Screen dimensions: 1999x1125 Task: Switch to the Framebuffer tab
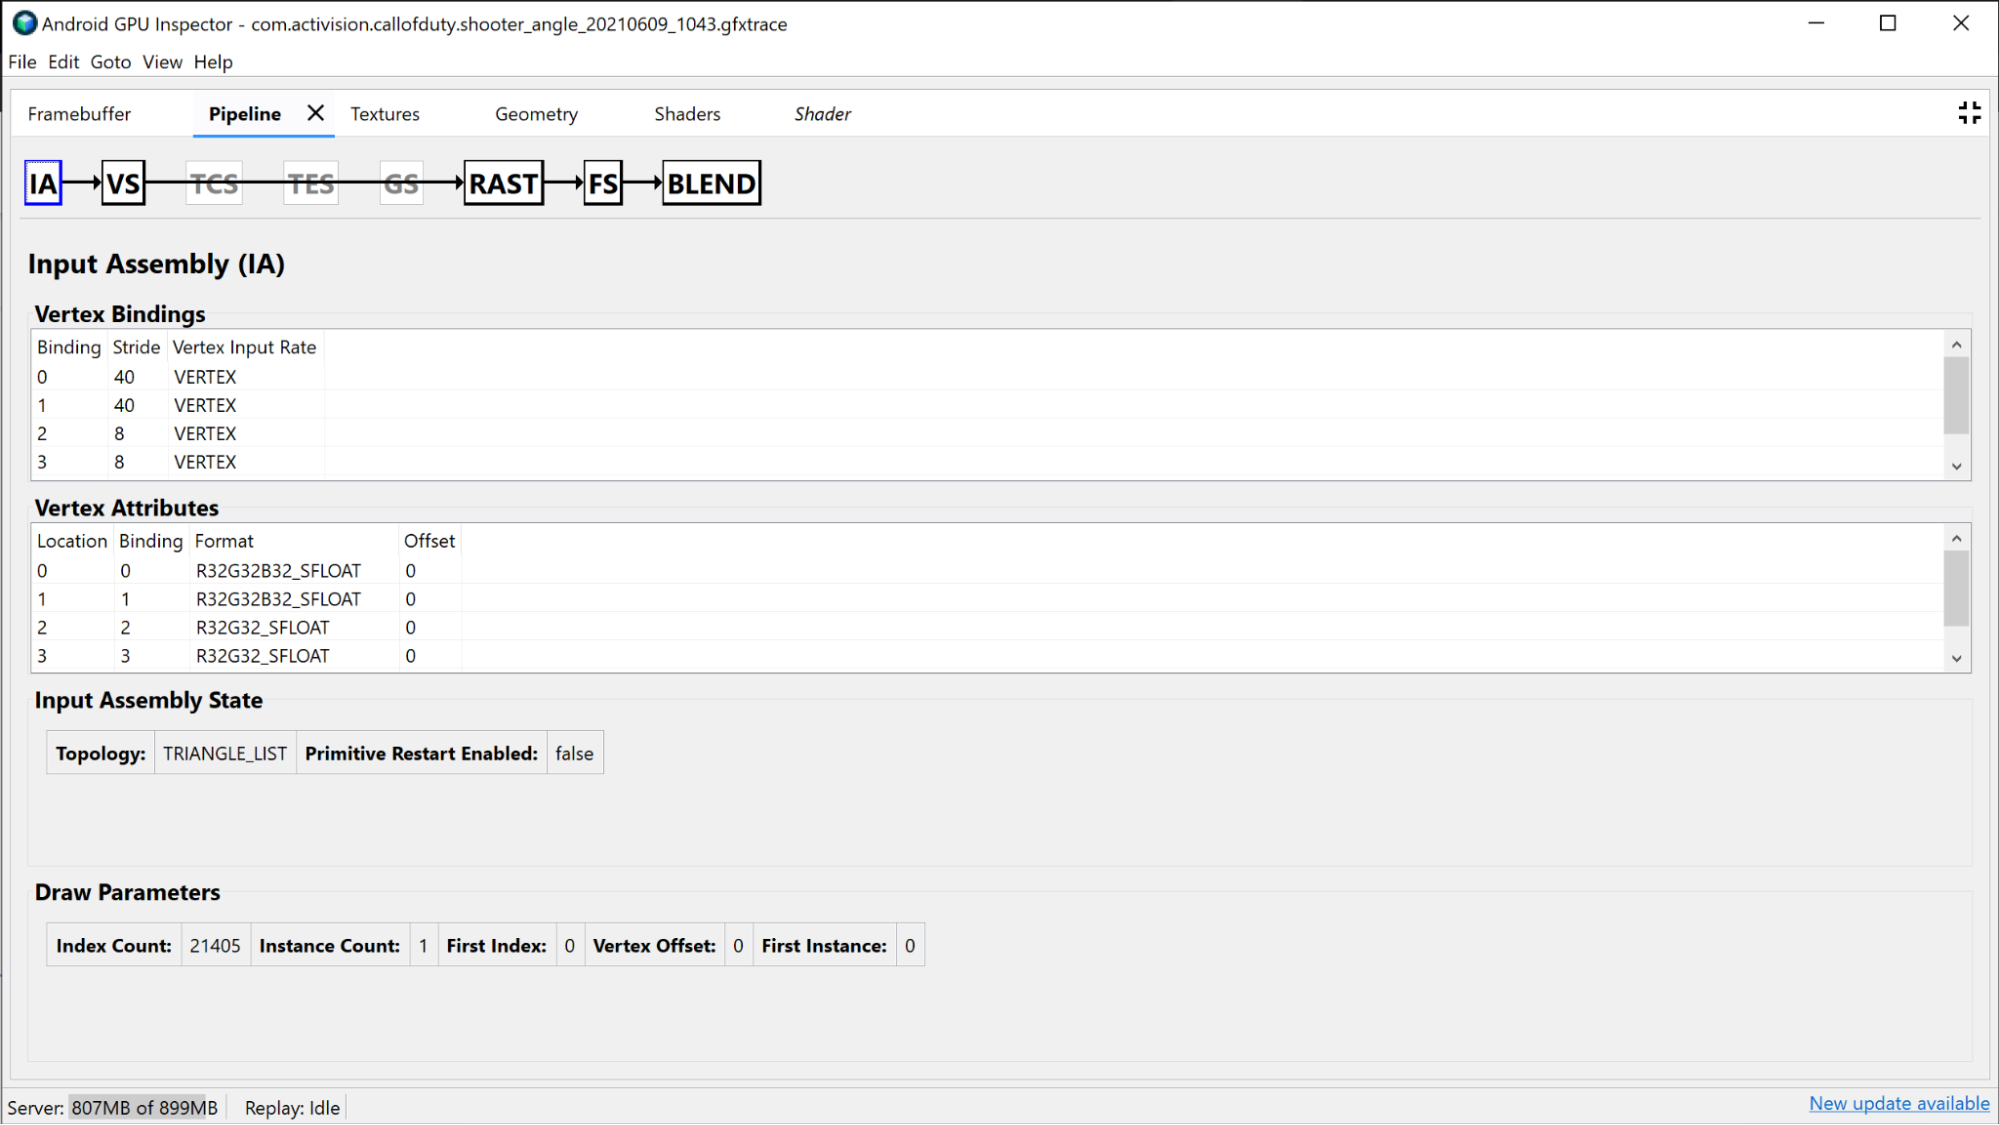[x=80, y=114]
